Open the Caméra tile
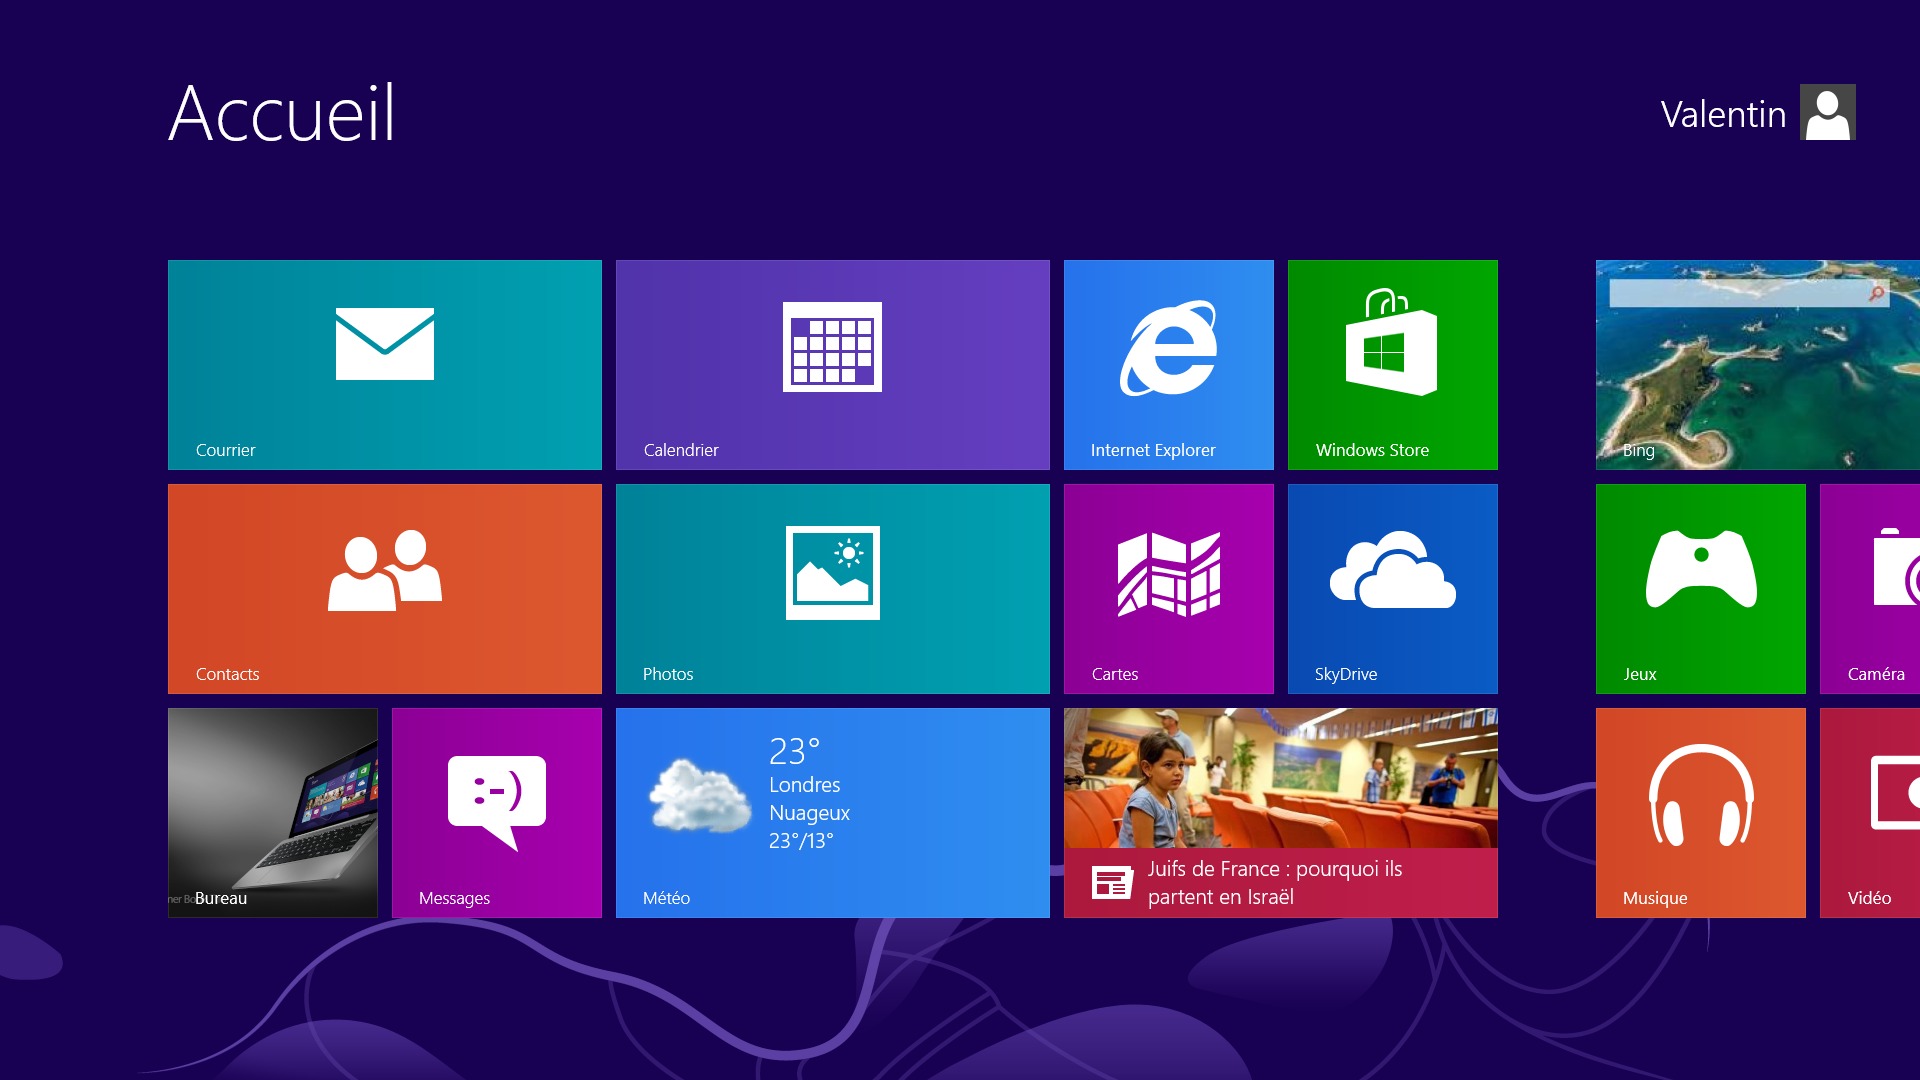1920x1080 pixels. tap(1870, 589)
